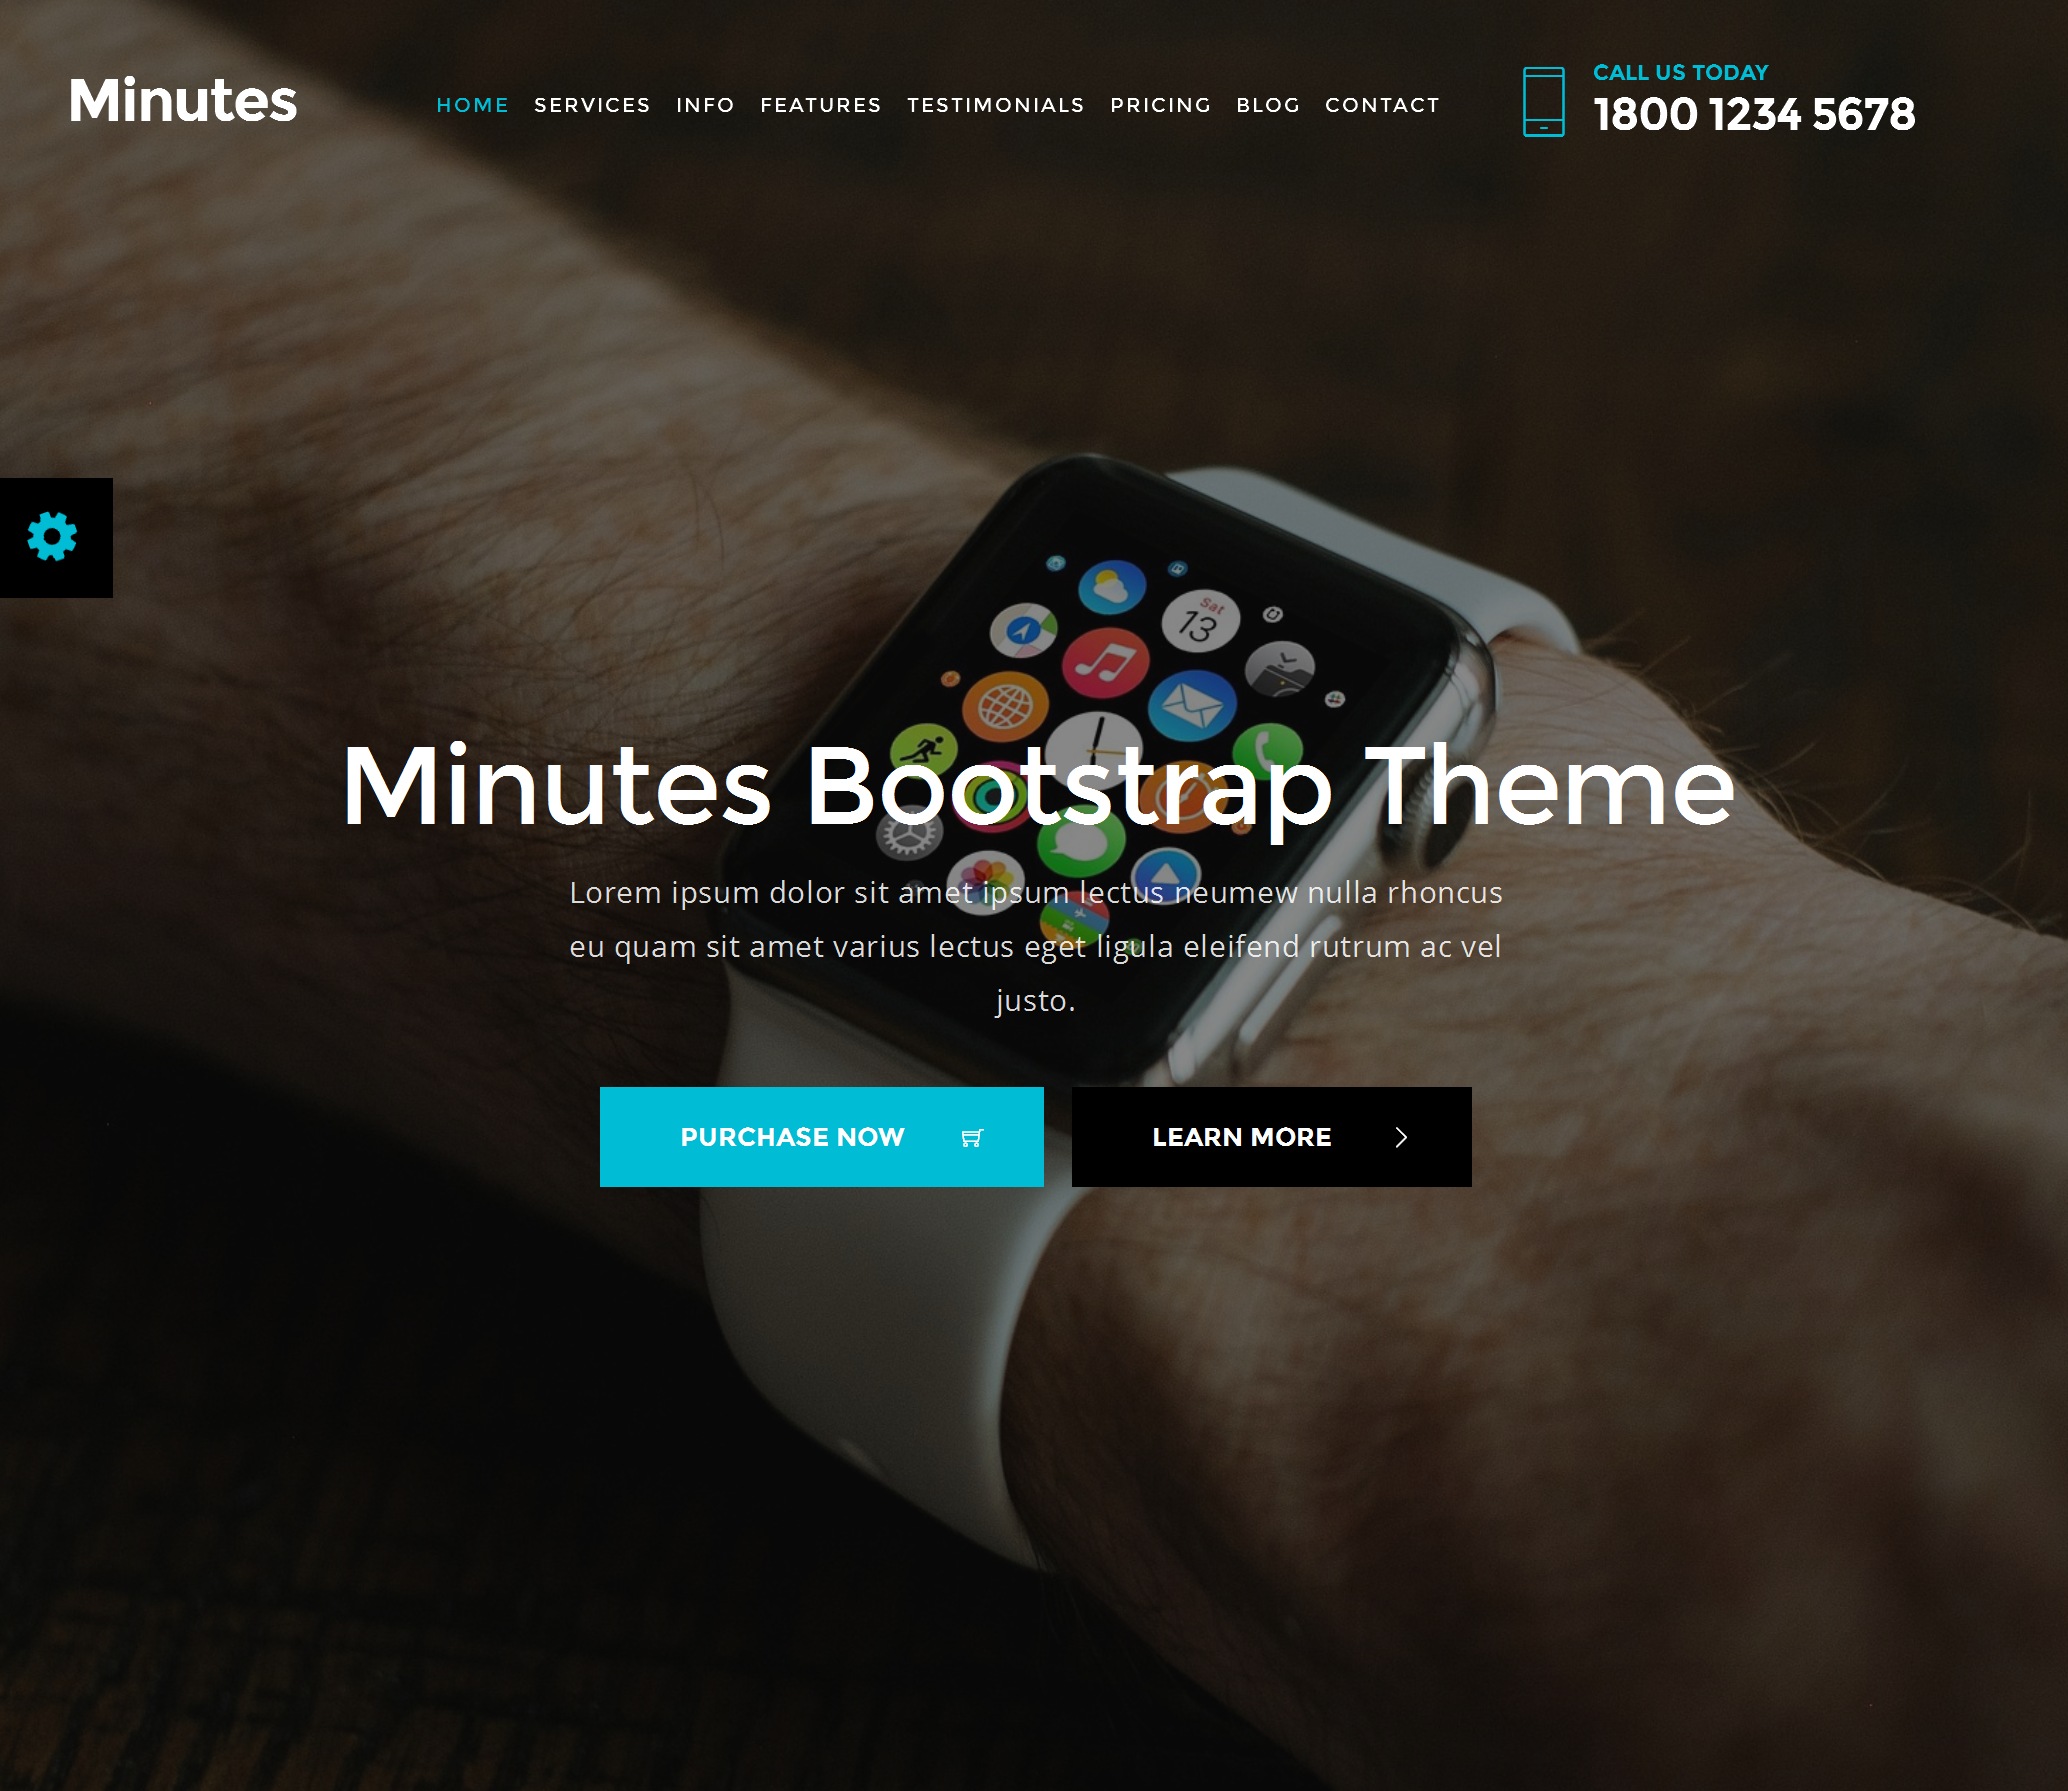
Task: Select the PRICING navigation link
Action: pyautogui.click(x=1159, y=104)
